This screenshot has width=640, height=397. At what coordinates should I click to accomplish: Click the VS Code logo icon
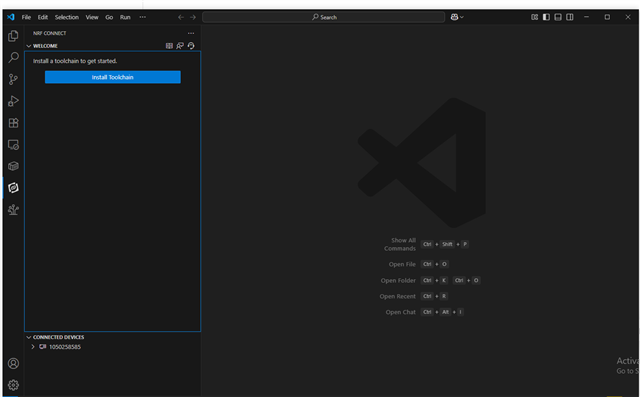tap(11, 17)
